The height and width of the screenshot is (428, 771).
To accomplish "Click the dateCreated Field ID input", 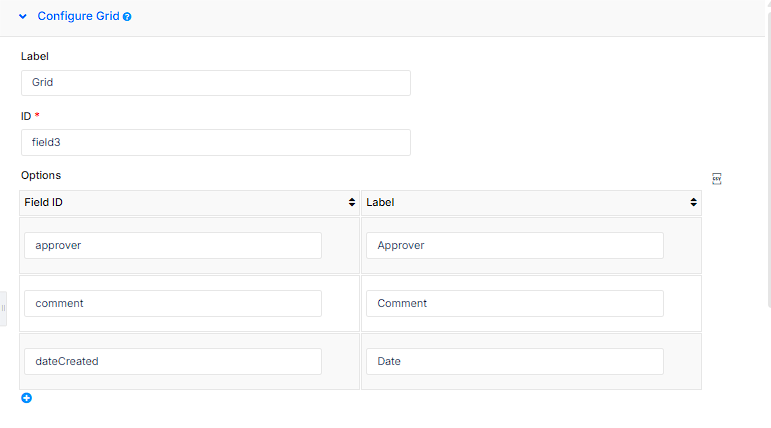I will point(173,362).
